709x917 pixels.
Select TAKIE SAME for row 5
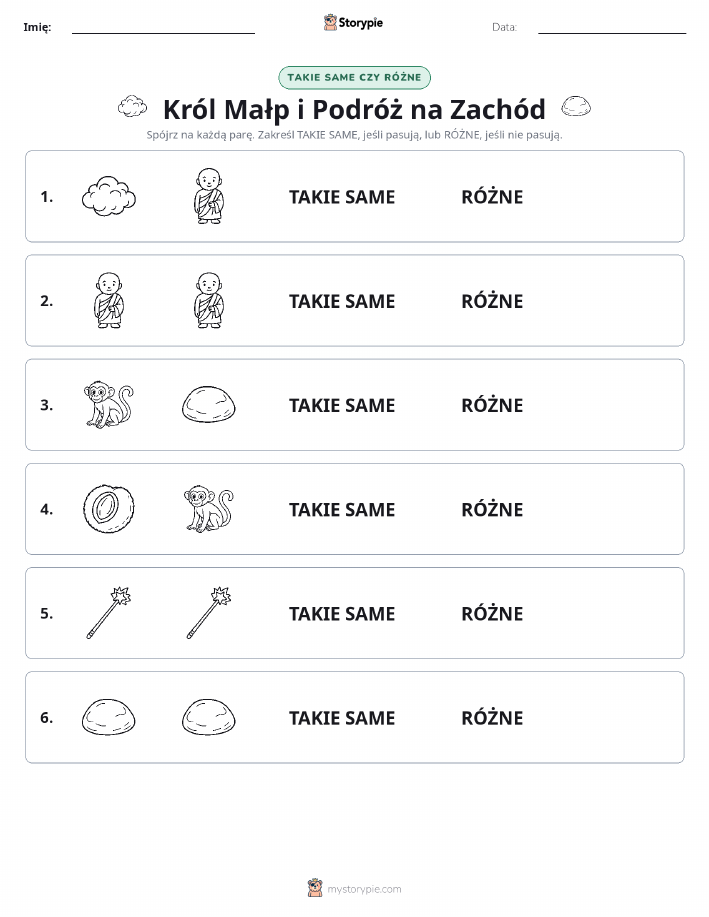click(x=342, y=613)
